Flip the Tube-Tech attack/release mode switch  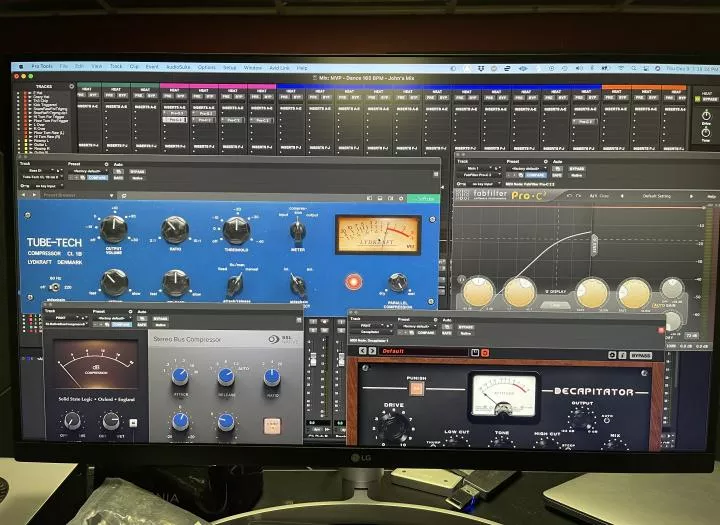[x=235, y=285]
